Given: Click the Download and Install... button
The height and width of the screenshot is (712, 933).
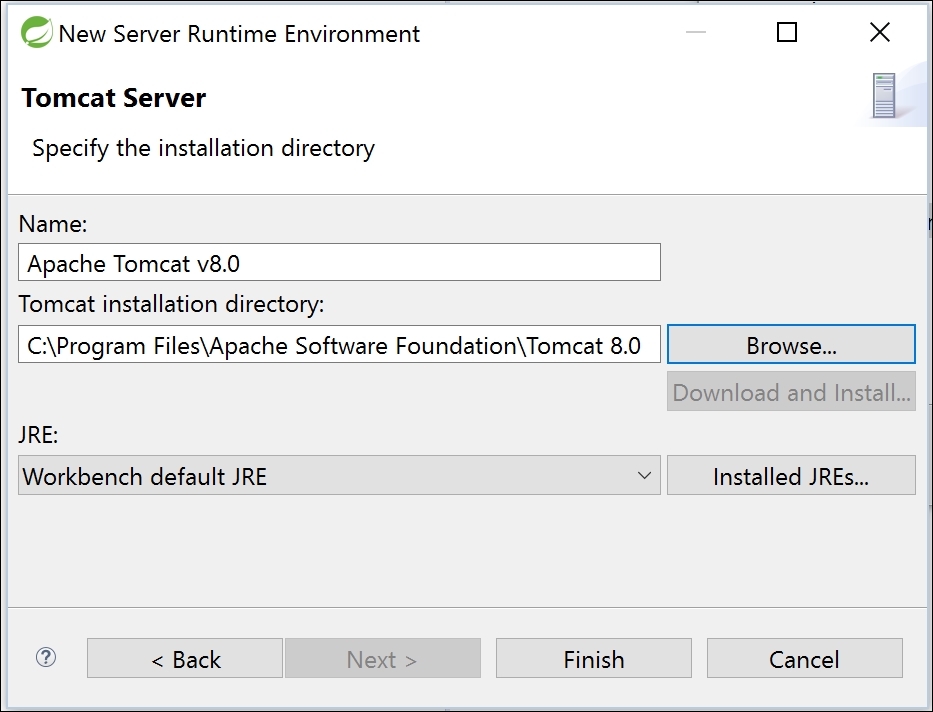Looking at the screenshot, I should point(791,391).
